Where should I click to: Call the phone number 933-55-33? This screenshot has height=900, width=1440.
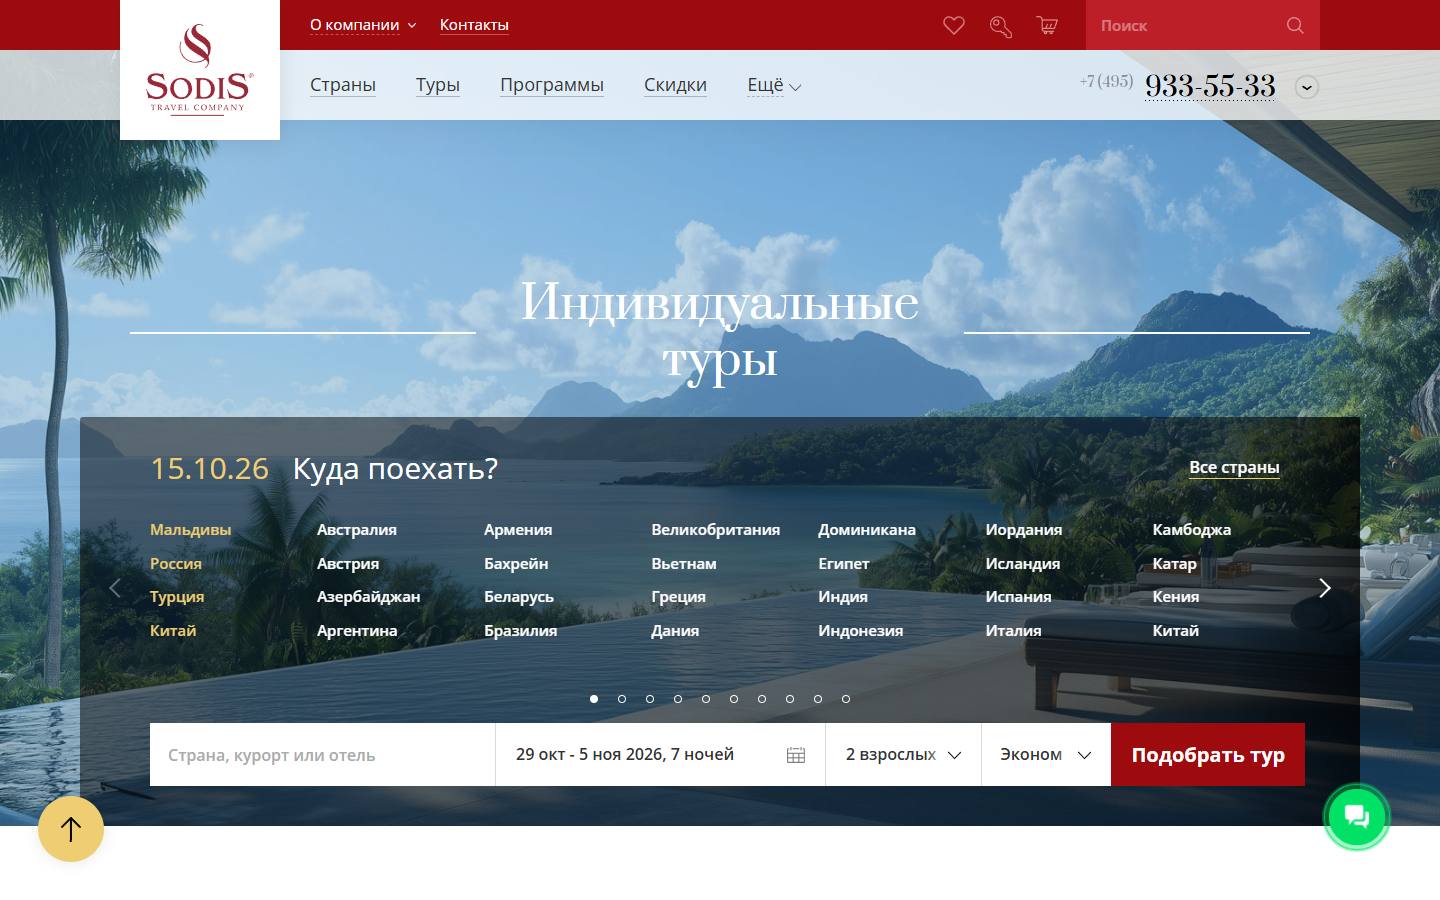1210,86
